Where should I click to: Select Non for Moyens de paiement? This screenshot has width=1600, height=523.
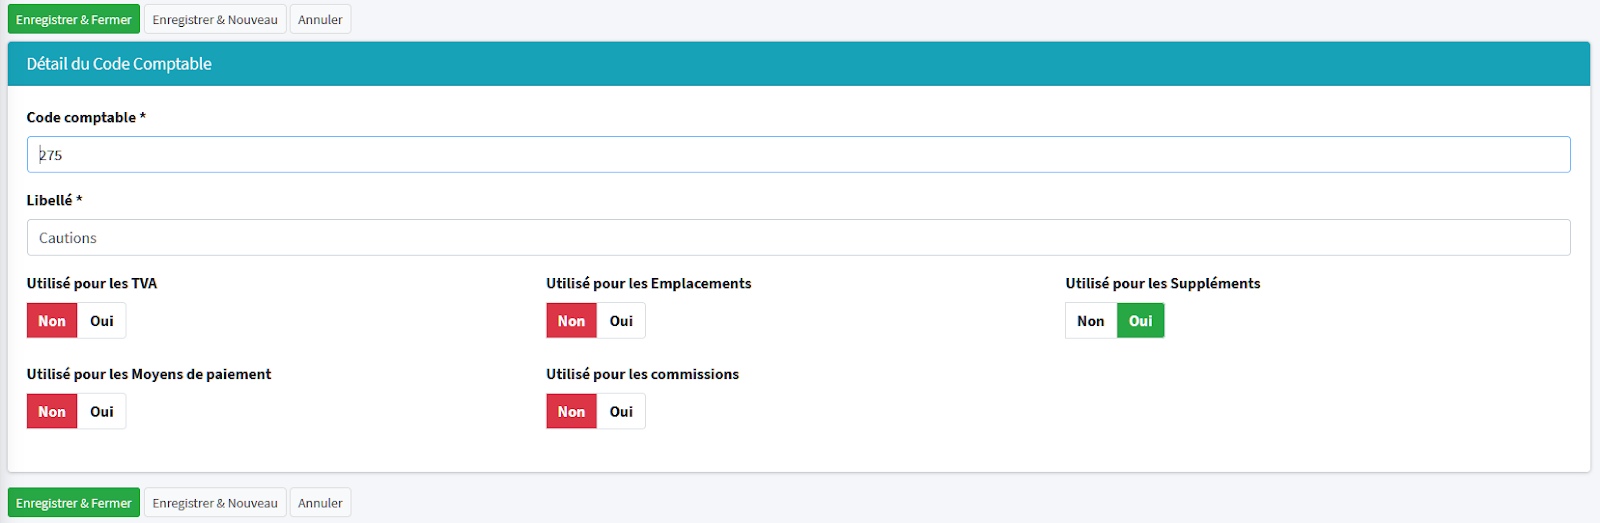point(52,412)
